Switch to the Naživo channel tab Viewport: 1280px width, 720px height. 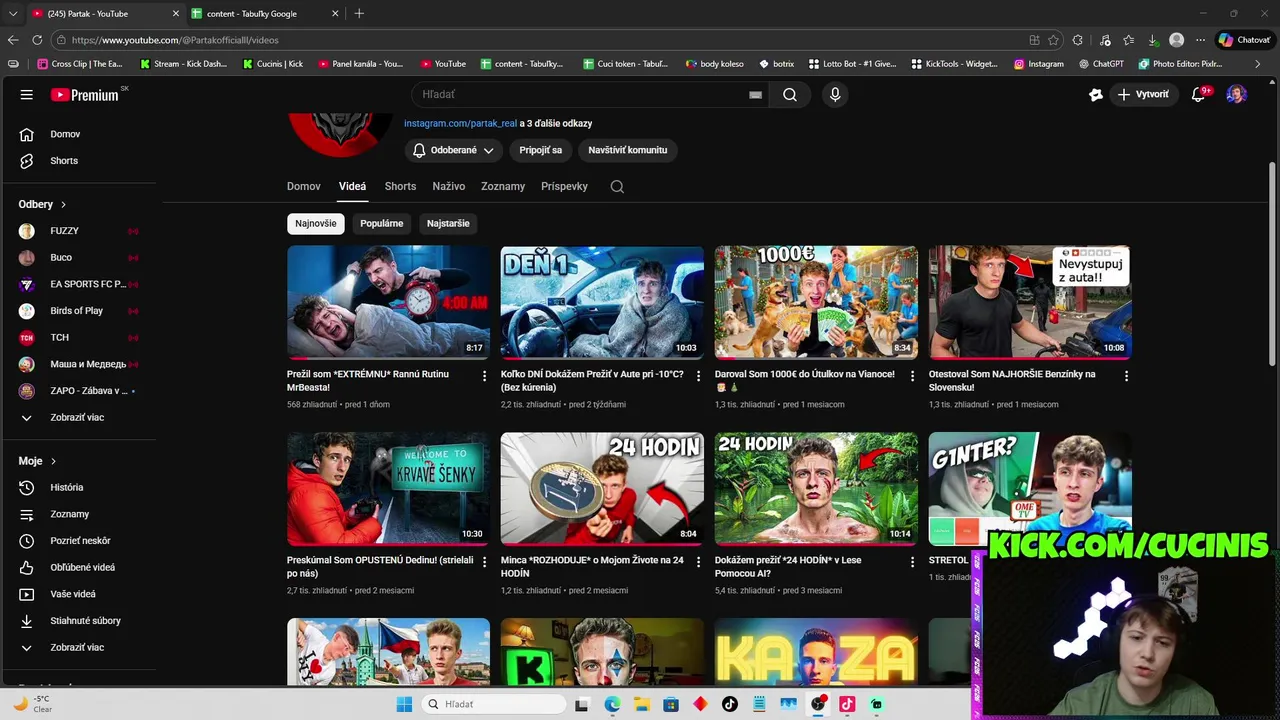click(x=449, y=186)
